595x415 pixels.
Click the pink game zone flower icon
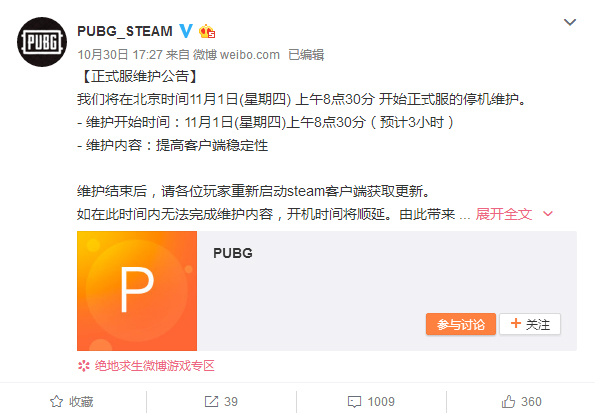(x=83, y=366)
